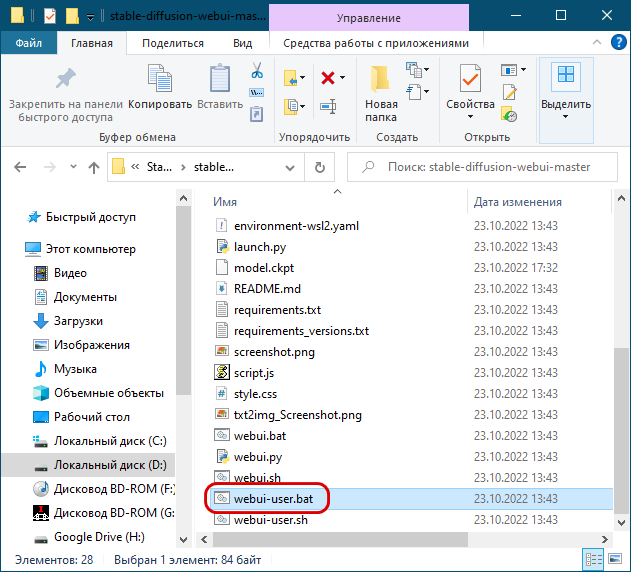Open Quick access in navigation pane
The width and height of the screenshot is (631, 572).
[x=91, y=217]
